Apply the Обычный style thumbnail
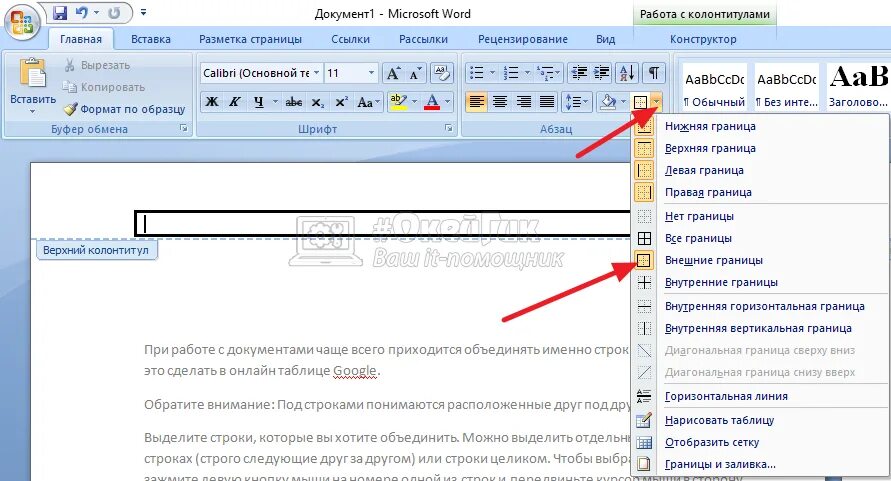This screenshot has height=481, width=891. (714, 86)
